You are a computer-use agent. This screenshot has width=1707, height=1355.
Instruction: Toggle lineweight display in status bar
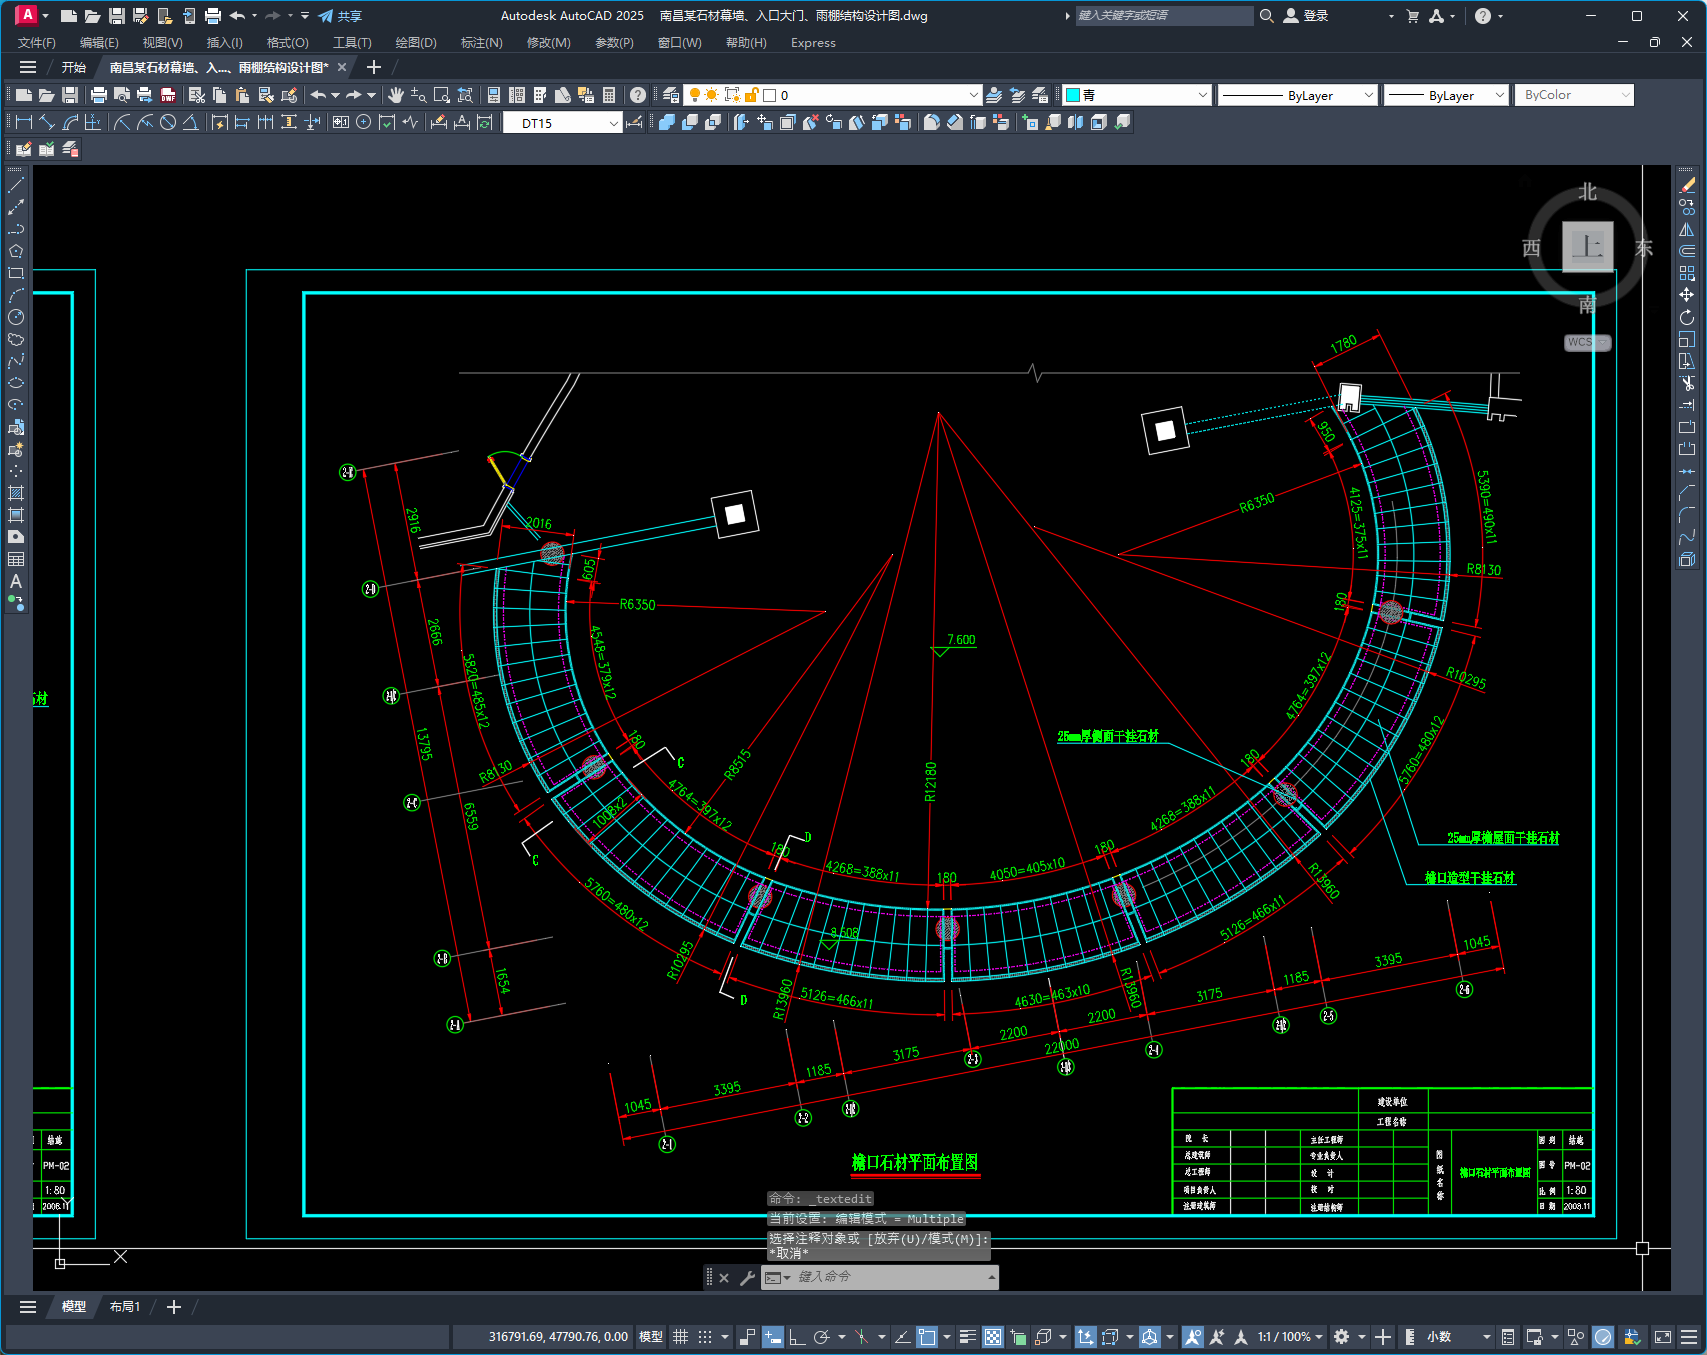click(967, 1337)
